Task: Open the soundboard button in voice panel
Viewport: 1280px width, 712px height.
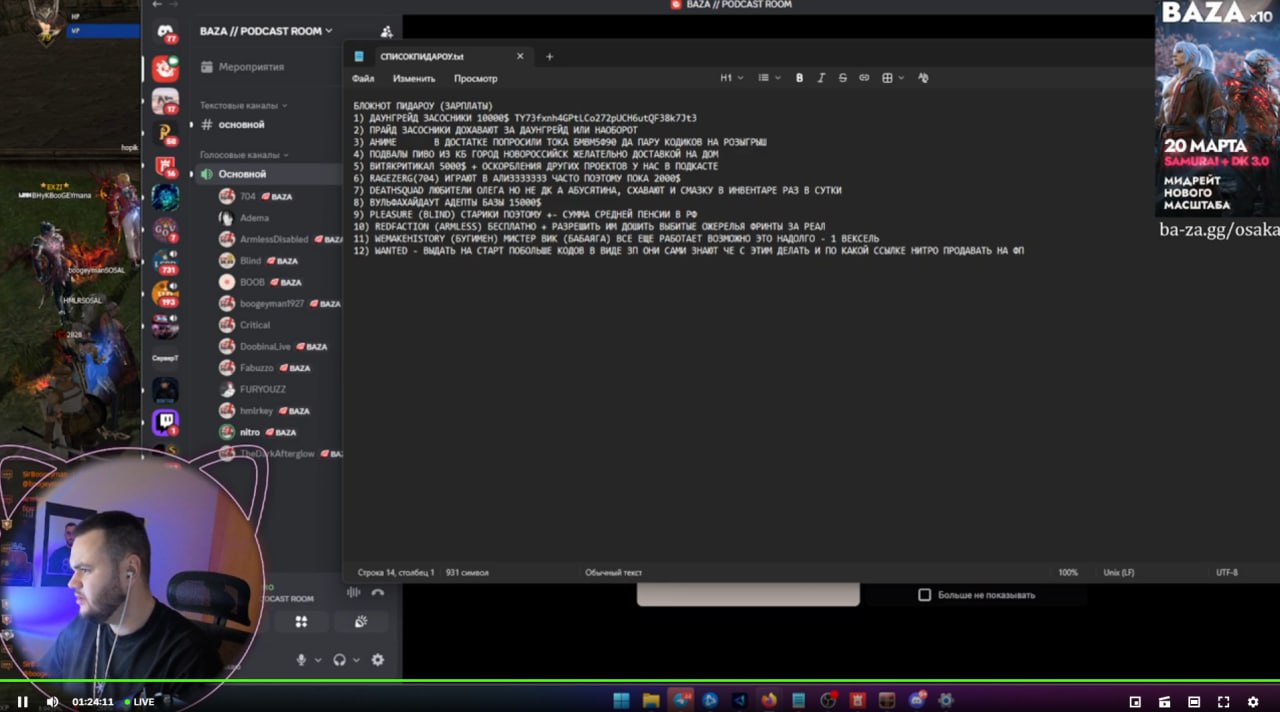Action: point(361,622)
